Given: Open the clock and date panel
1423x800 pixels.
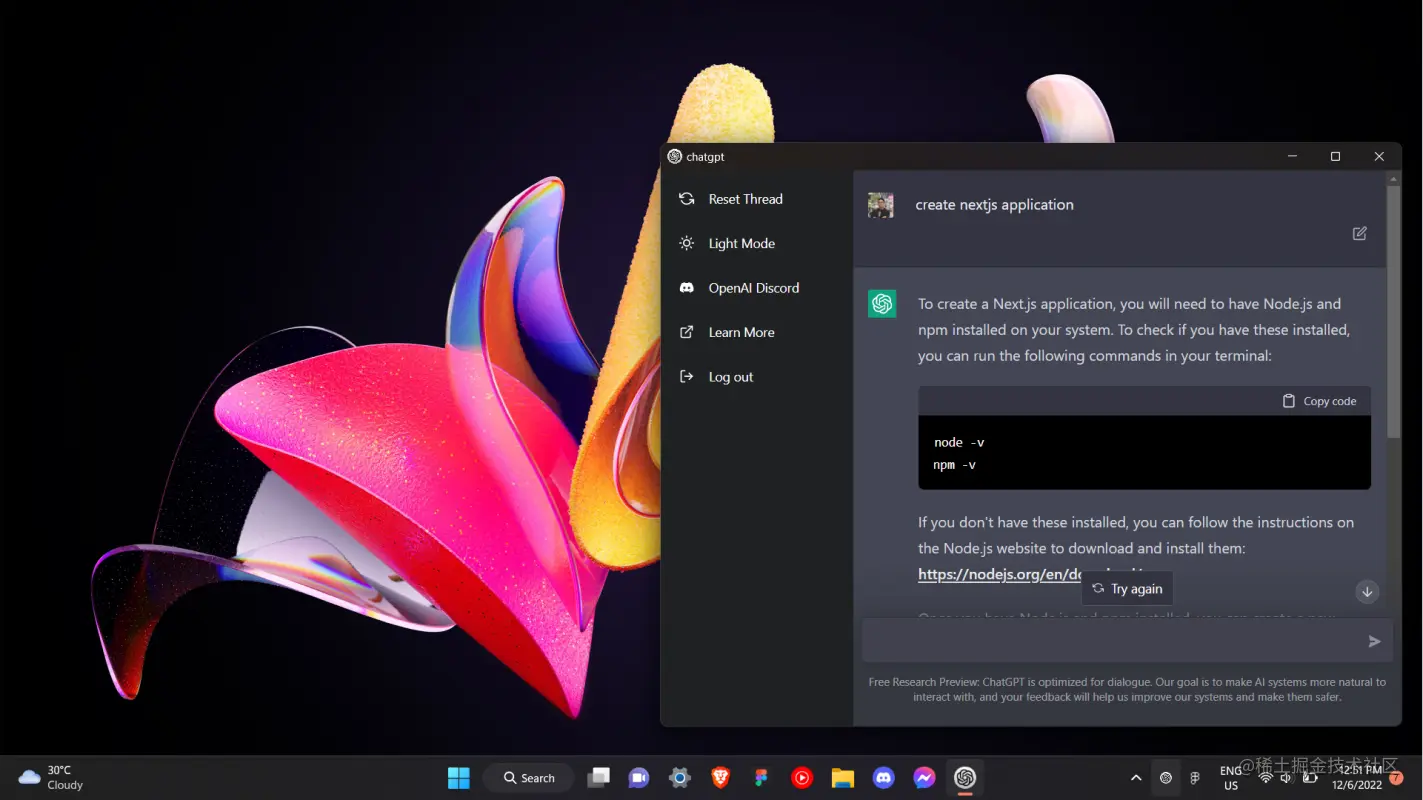Looking at the screenshot, I should 1356,778.
